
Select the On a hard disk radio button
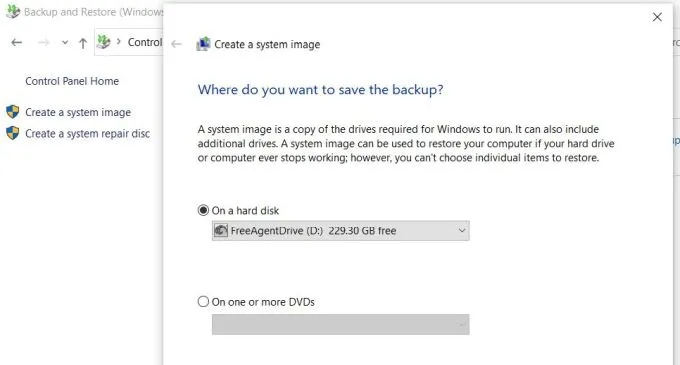[203, 210]
